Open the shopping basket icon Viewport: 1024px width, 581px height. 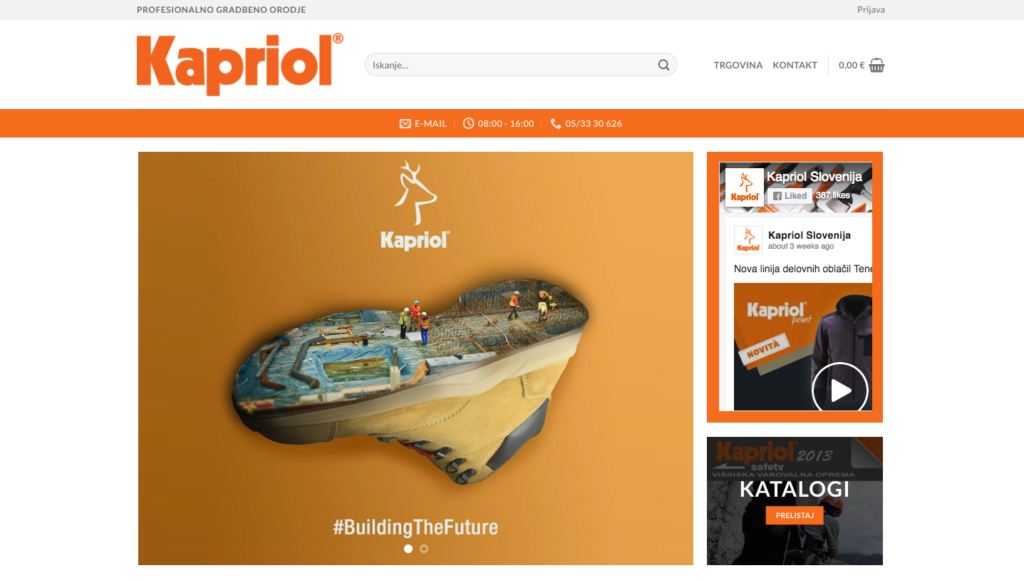pyautogui.click(x=876, y=65)
